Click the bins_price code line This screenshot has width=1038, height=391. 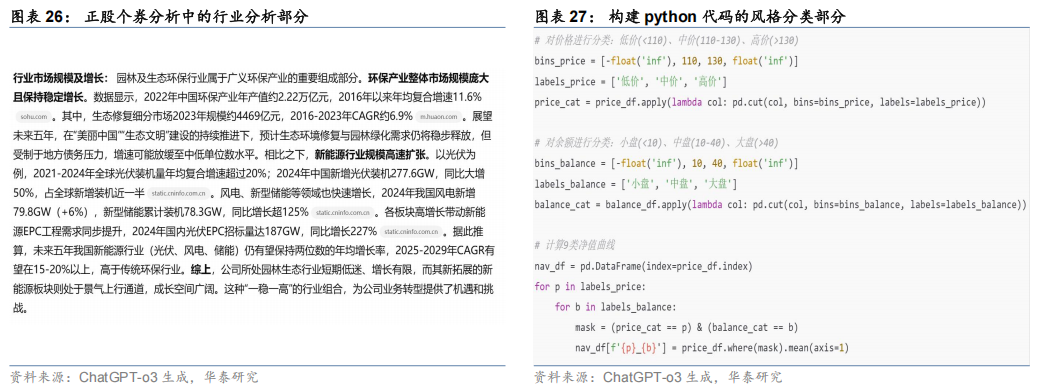[x=666, y=61]
